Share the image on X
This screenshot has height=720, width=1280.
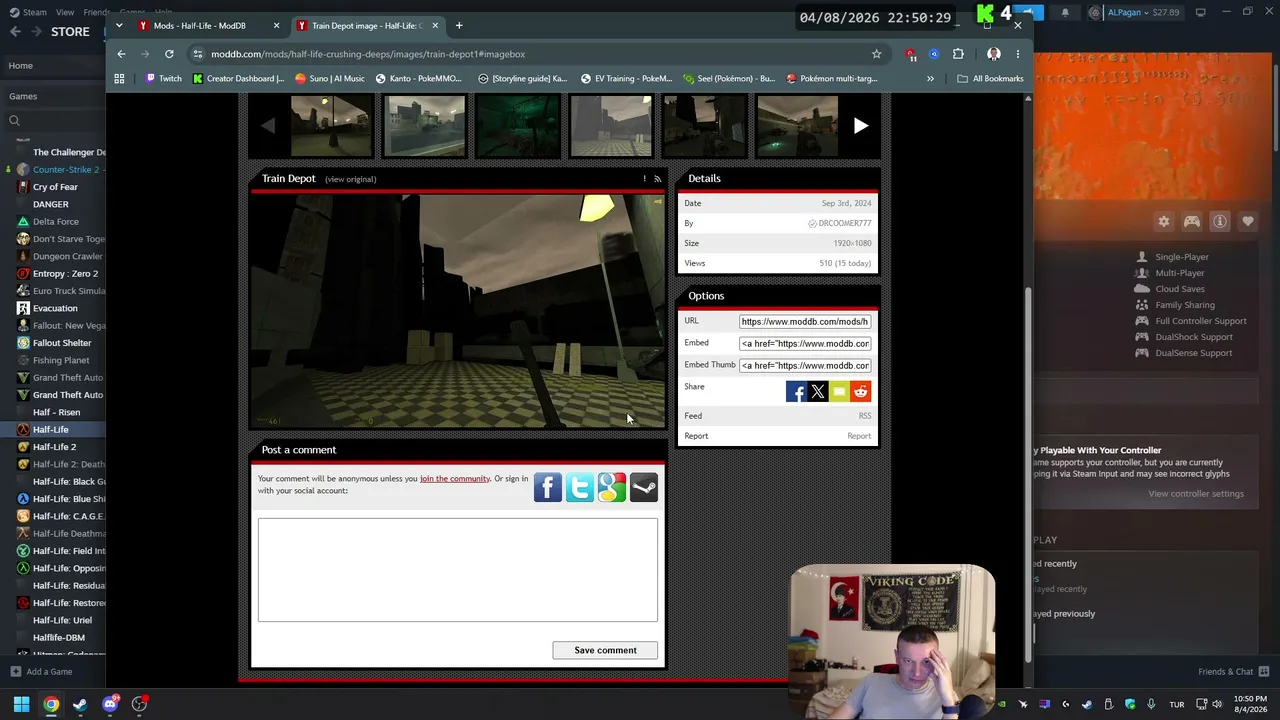(818, 392)
